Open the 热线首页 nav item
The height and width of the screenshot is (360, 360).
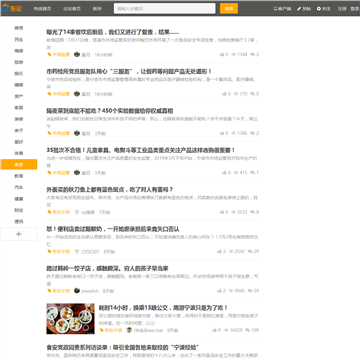(42, 9)
